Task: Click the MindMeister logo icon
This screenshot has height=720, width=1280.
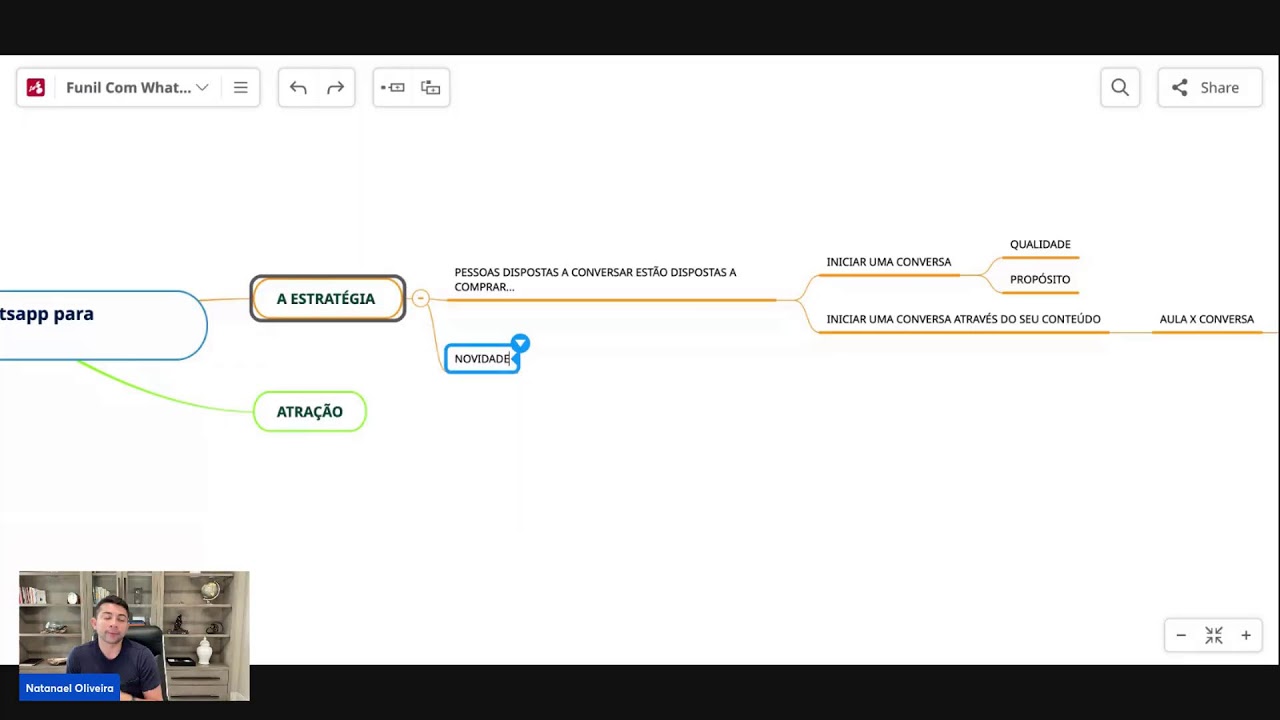Action: coord(36,88)
